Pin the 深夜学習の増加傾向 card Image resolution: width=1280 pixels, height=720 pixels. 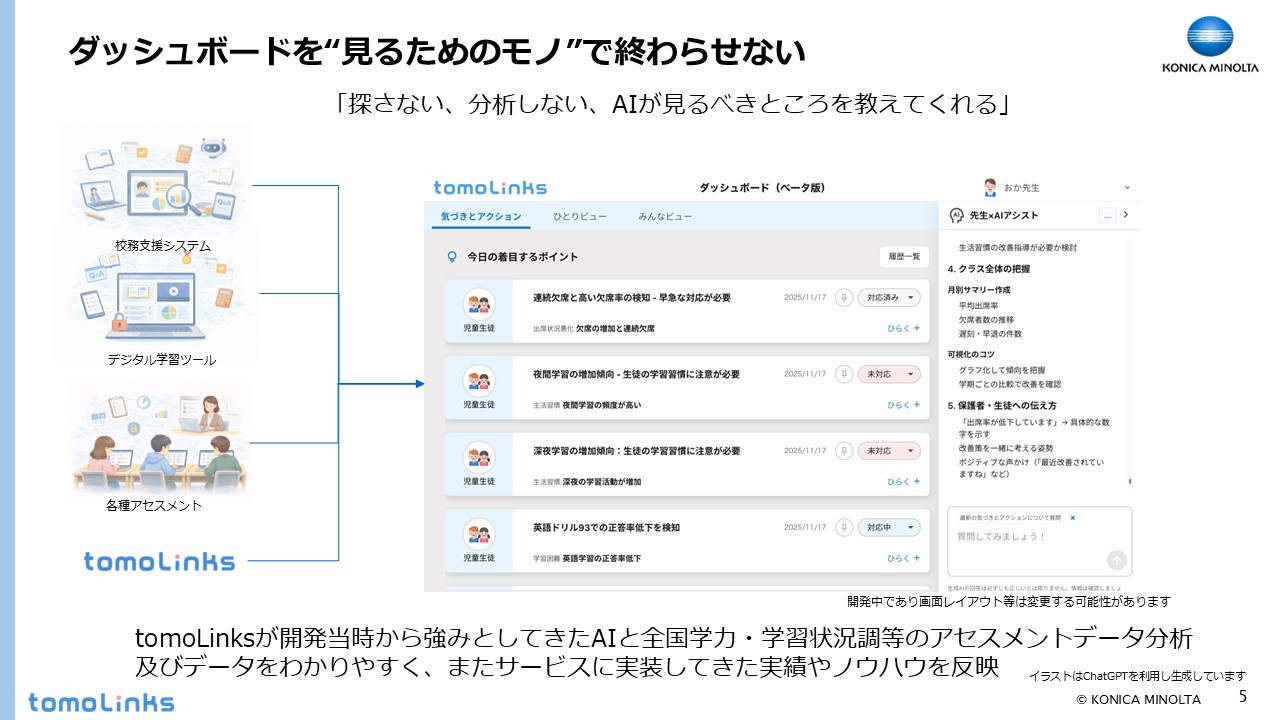coord(844,450)
